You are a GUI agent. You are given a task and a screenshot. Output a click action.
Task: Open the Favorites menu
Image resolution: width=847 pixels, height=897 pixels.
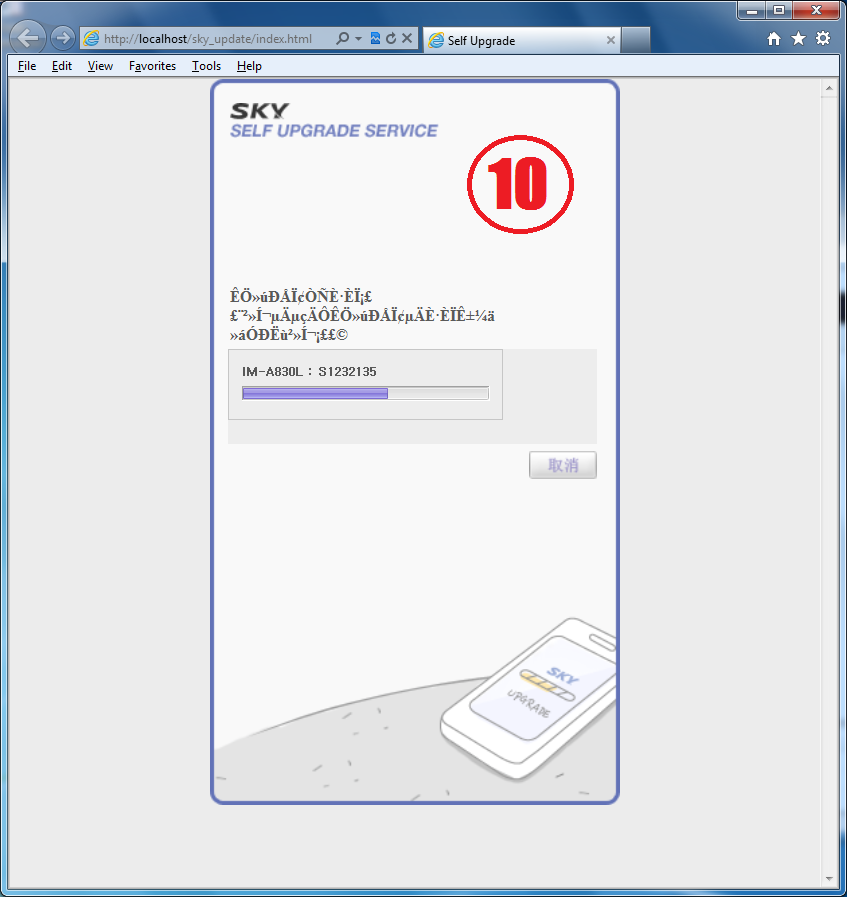152,66
